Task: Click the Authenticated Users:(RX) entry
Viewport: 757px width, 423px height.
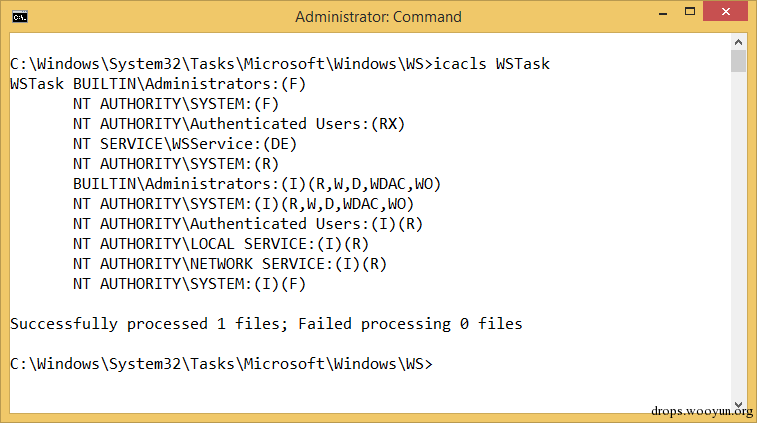Action: pos(238,124)
